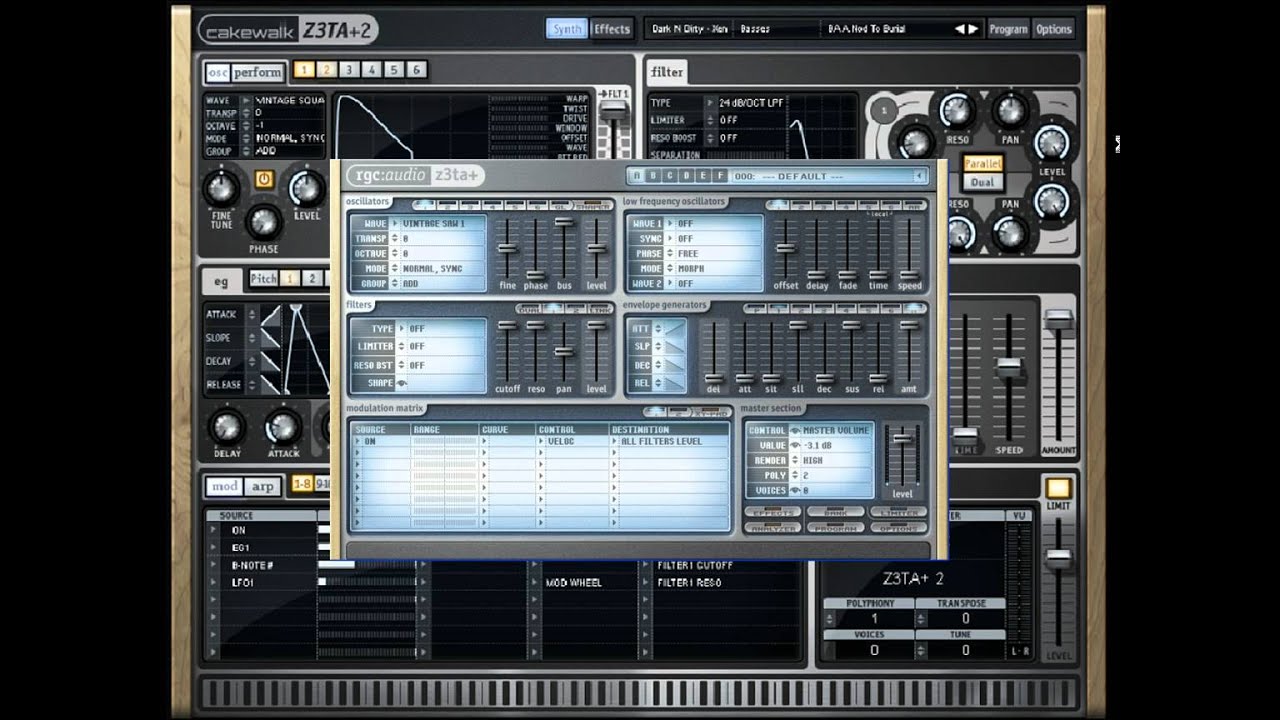Open WAVE 1 dropdown in z3ta+ LFO
The image size is (1280, 720).
[671, 224]
